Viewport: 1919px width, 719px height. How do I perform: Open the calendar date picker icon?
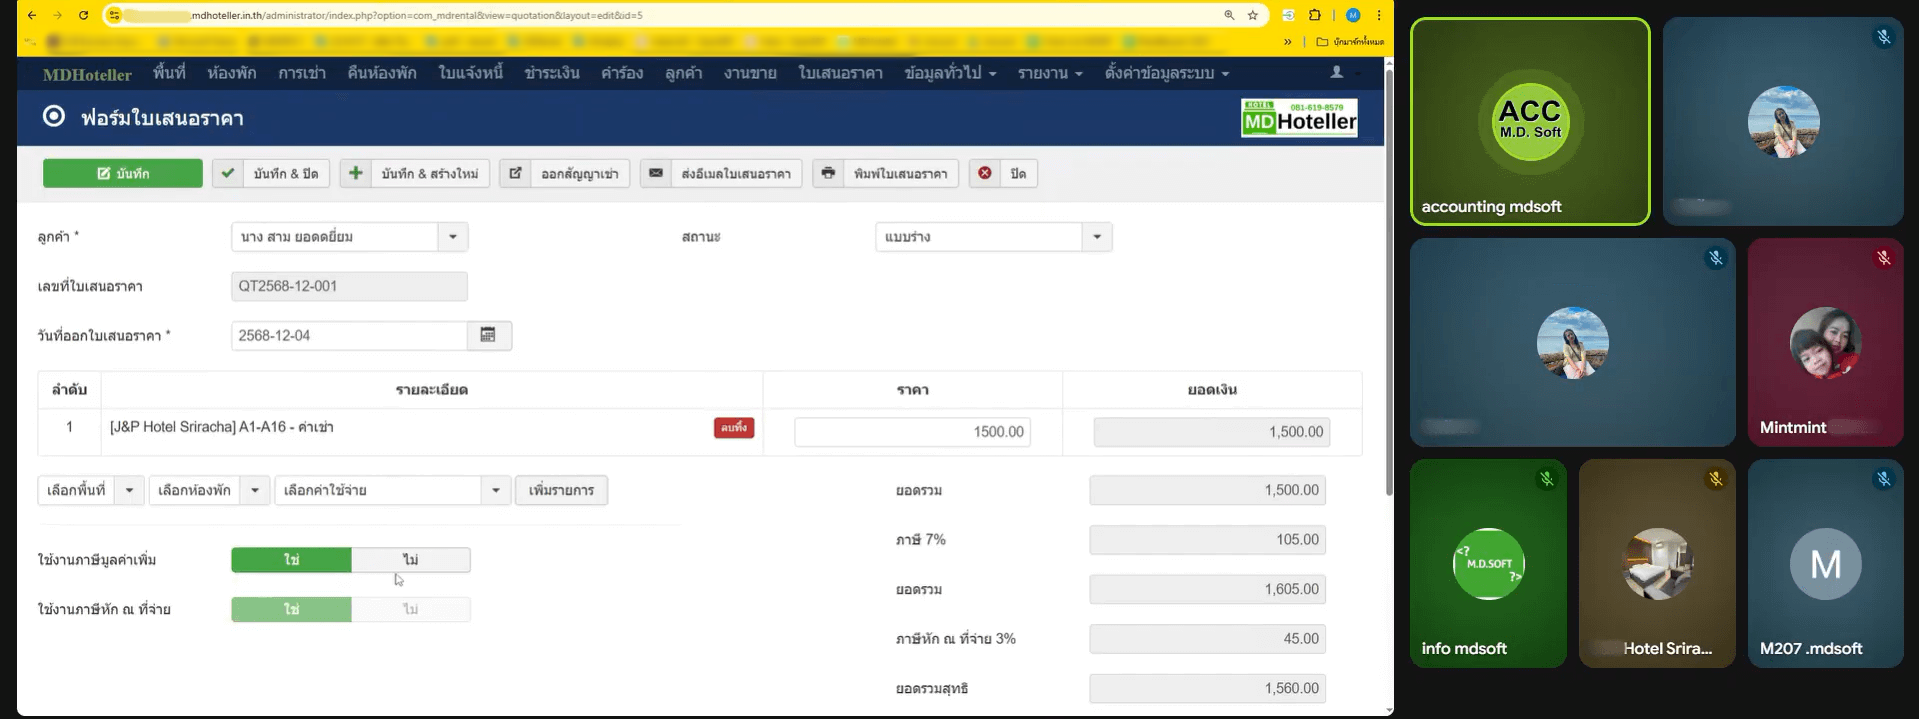point(488,335)
